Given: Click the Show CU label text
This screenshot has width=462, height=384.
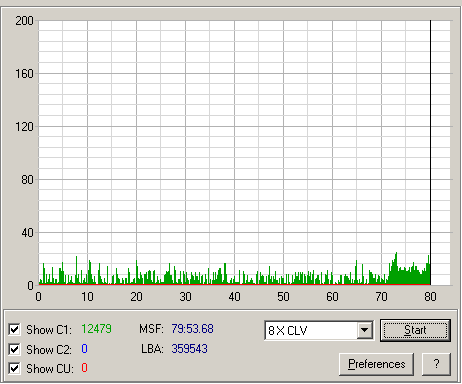Looking at the screenshot, I should [50, 369].
